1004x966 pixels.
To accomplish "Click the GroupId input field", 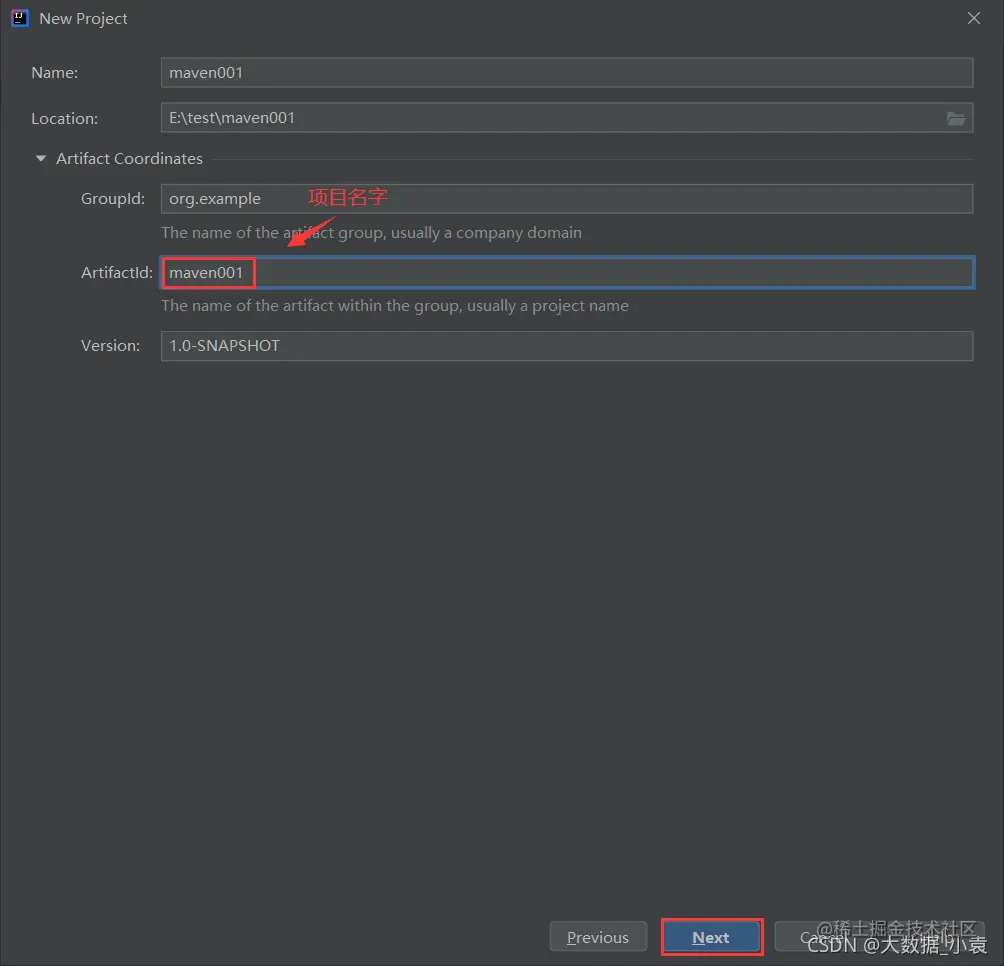I will 567,198.
